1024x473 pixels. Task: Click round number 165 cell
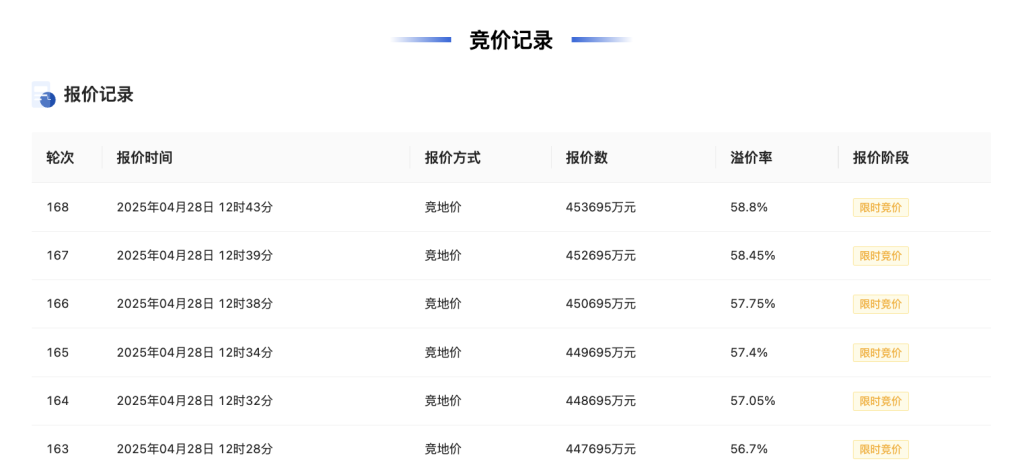coord(57,353)
